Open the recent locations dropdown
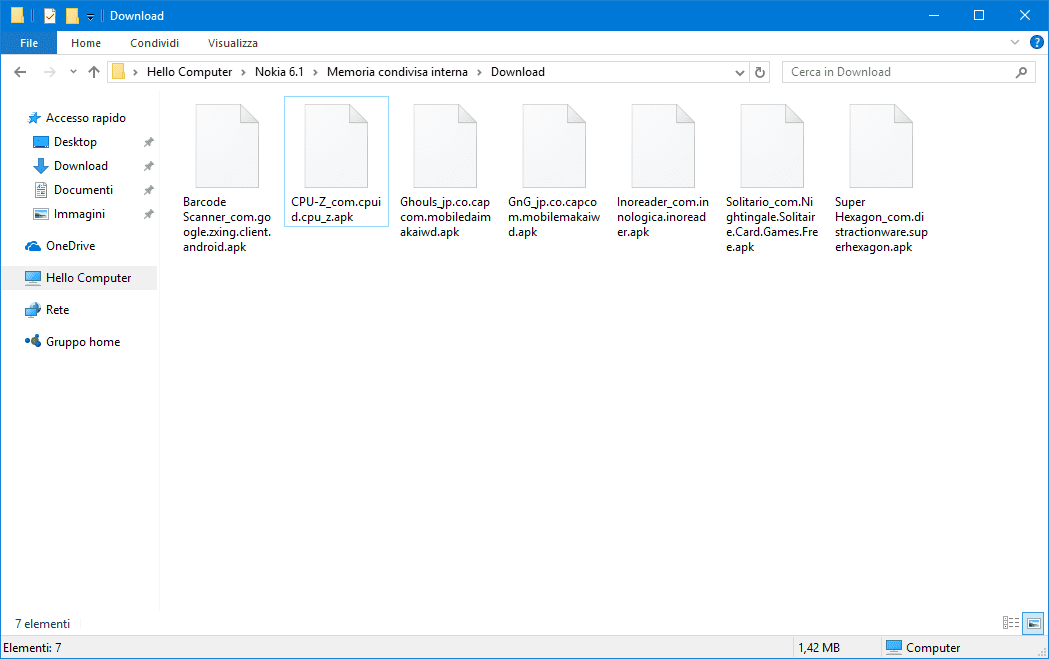 tap(73, 72)
